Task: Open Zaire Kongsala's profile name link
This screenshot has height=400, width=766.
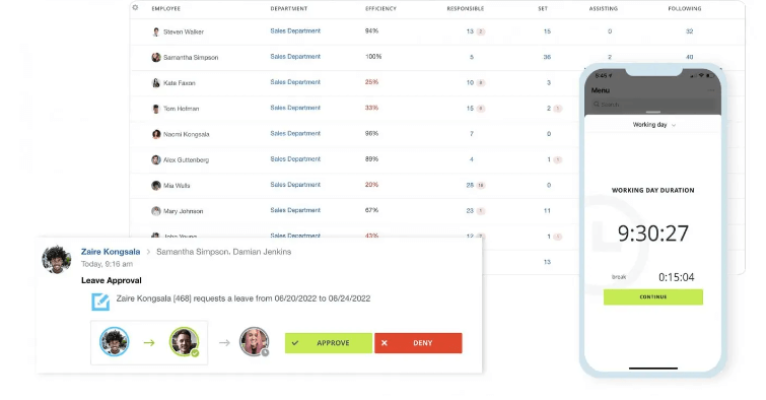Action: pyautogui.click(x=110, y=252)
